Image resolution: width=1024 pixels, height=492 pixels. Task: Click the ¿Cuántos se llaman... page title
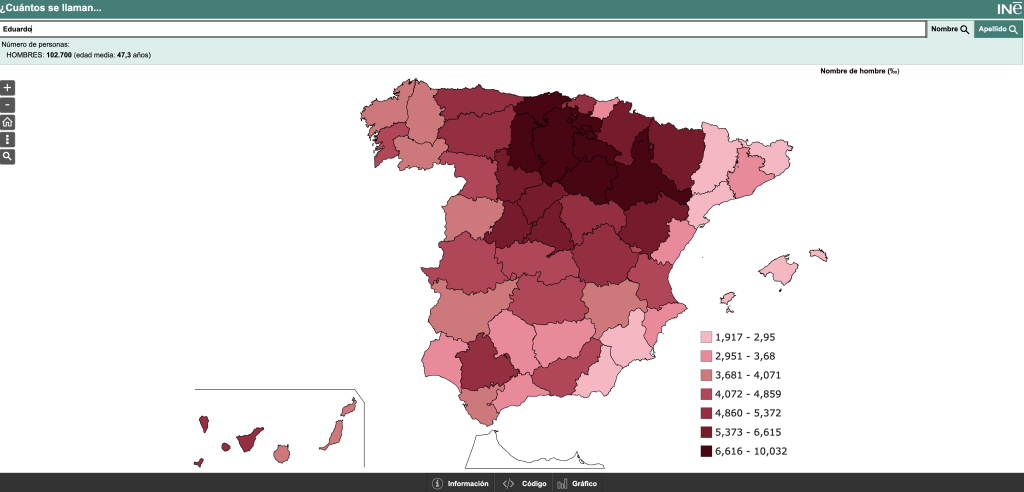pos(50,8)
